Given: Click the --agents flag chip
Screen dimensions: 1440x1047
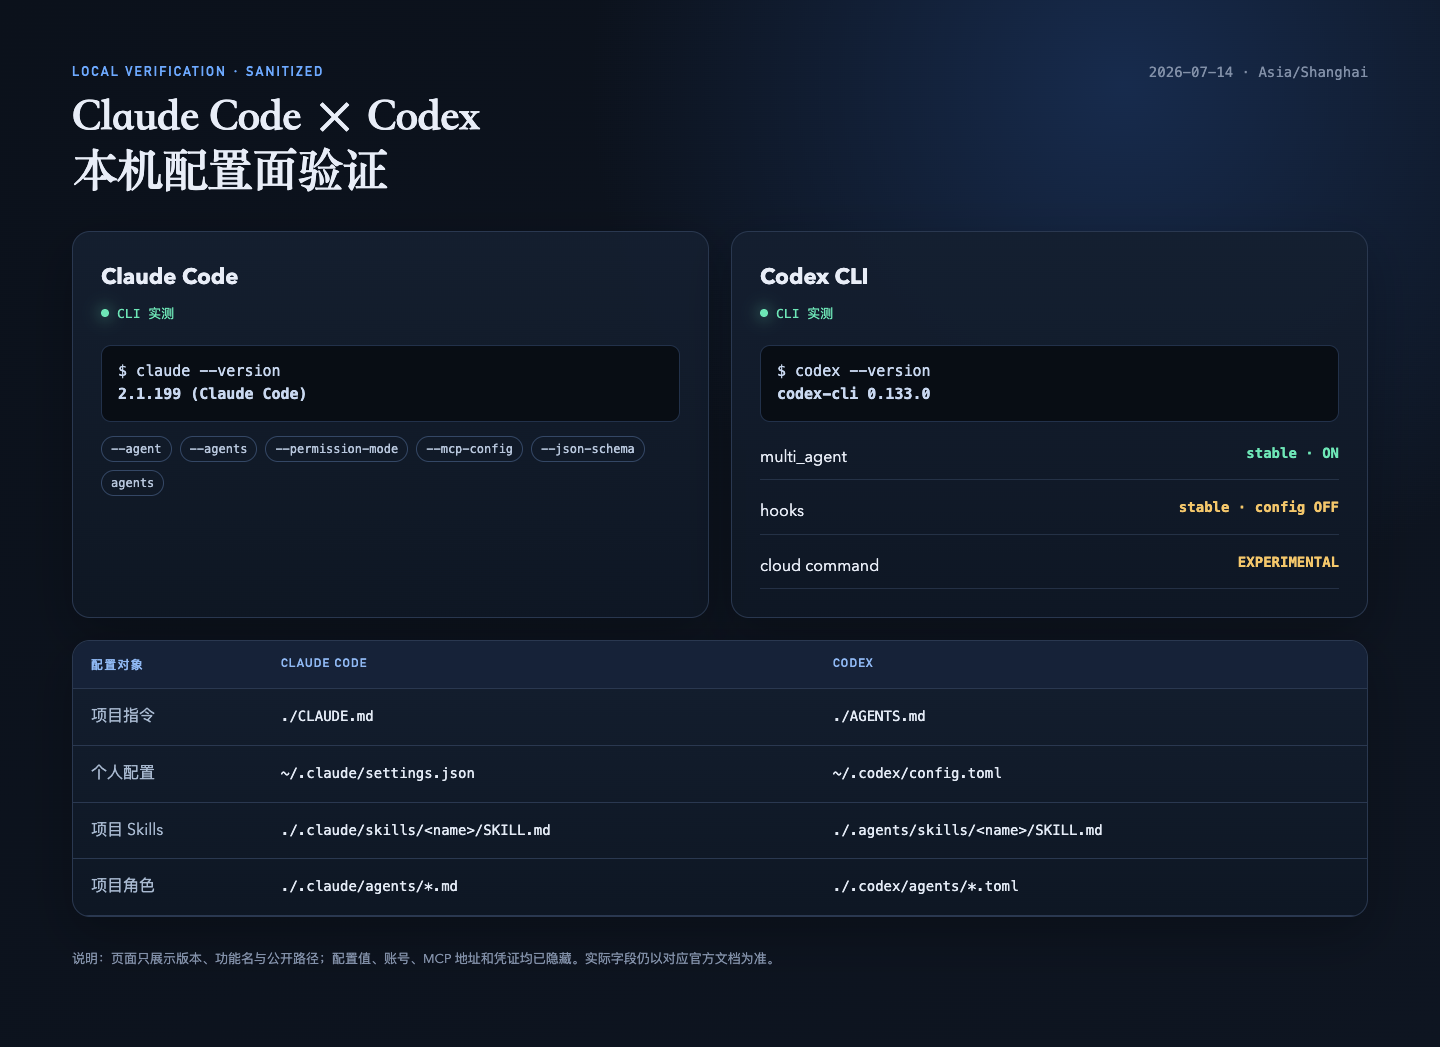Looking at the screenshot, I should coord(219,449).
